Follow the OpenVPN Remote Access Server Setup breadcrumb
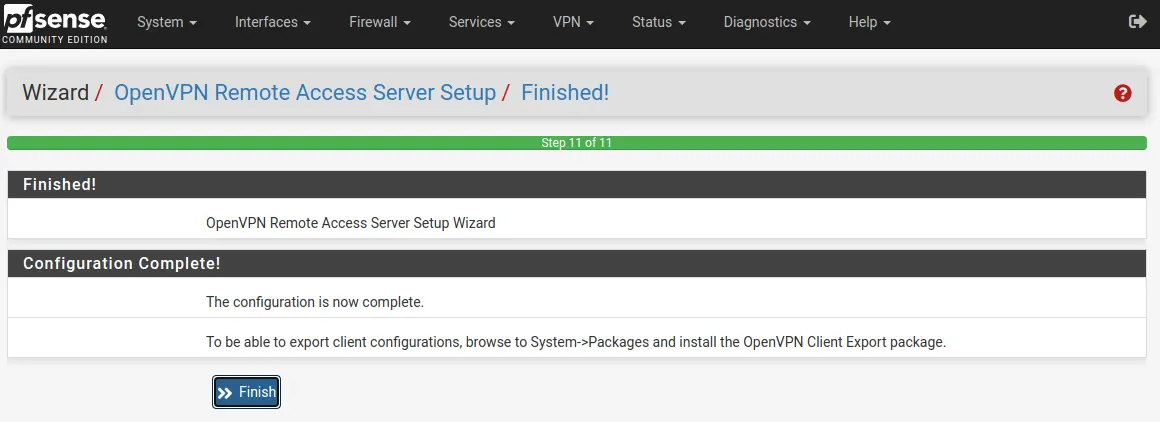Viewport: 1160px width, 422px height. click(305, 93)
